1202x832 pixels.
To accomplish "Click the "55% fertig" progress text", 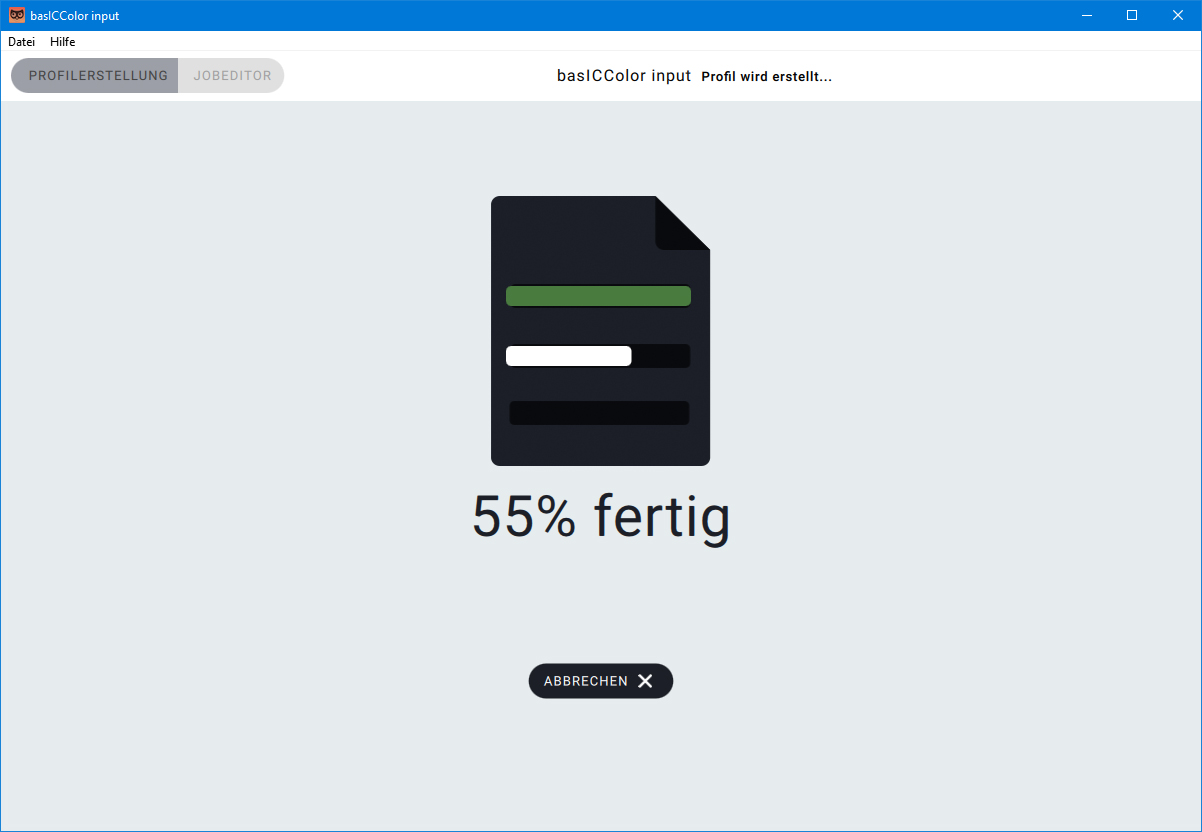I will (x=601, y=517).
